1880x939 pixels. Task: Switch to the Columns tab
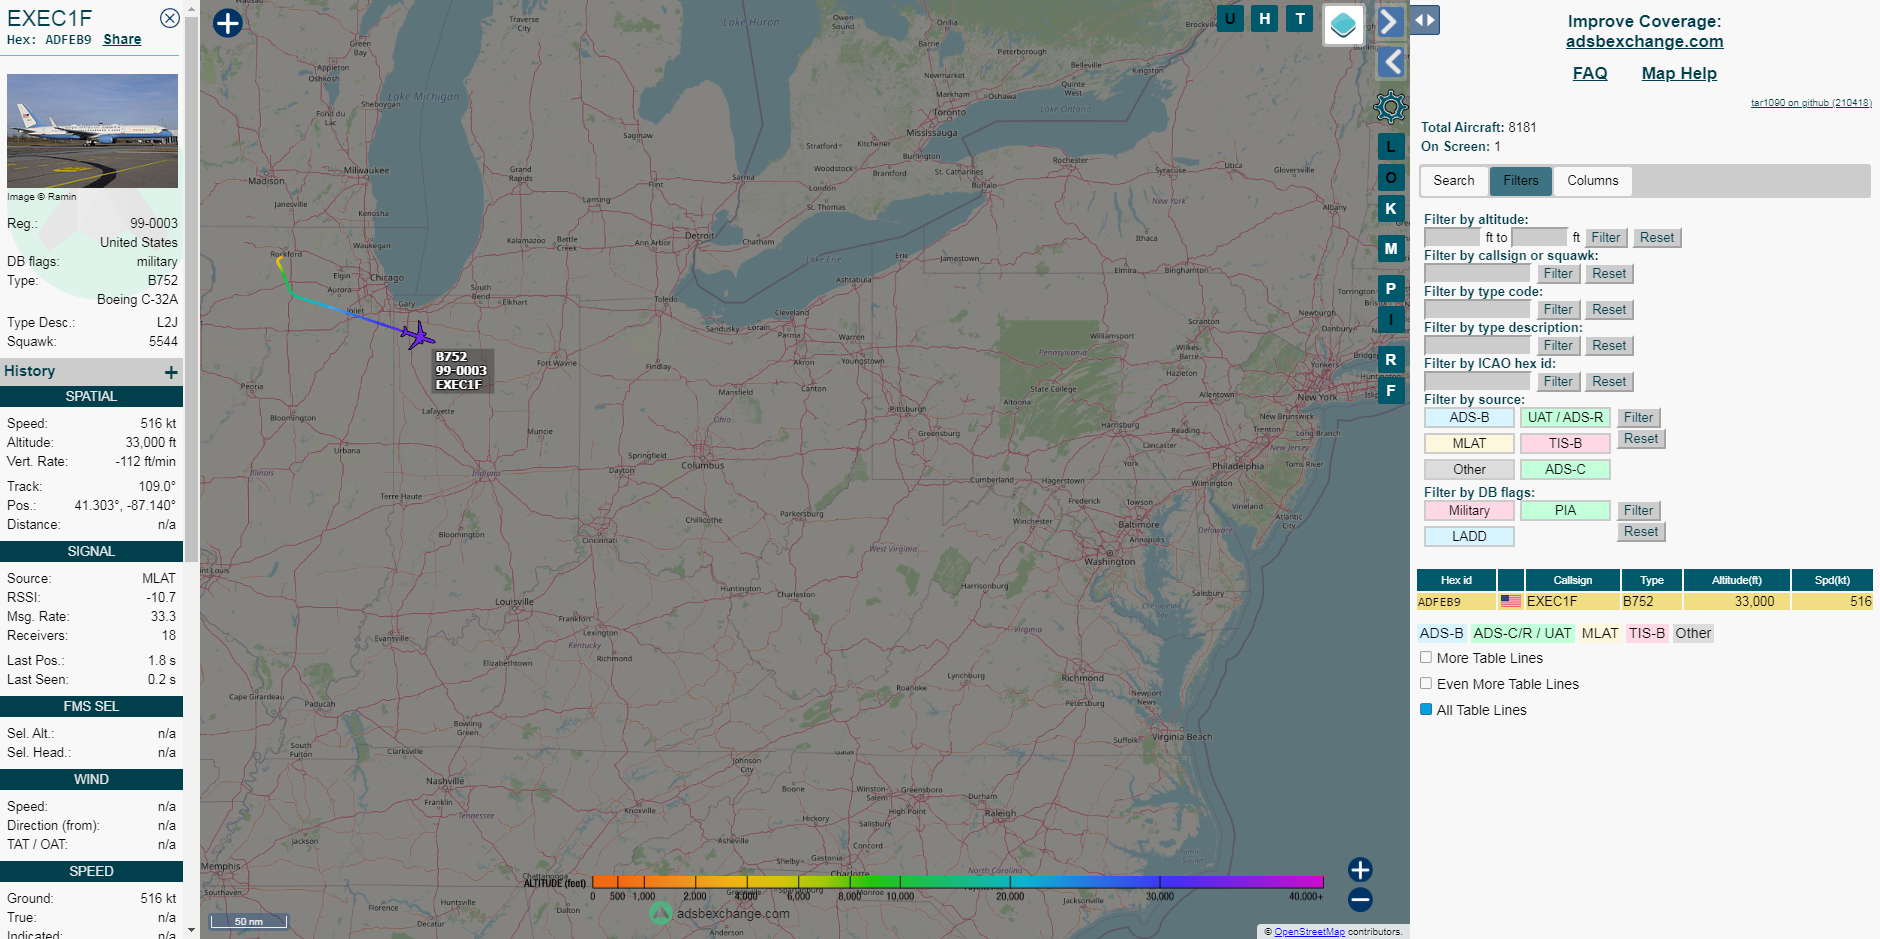(1593, 181)
